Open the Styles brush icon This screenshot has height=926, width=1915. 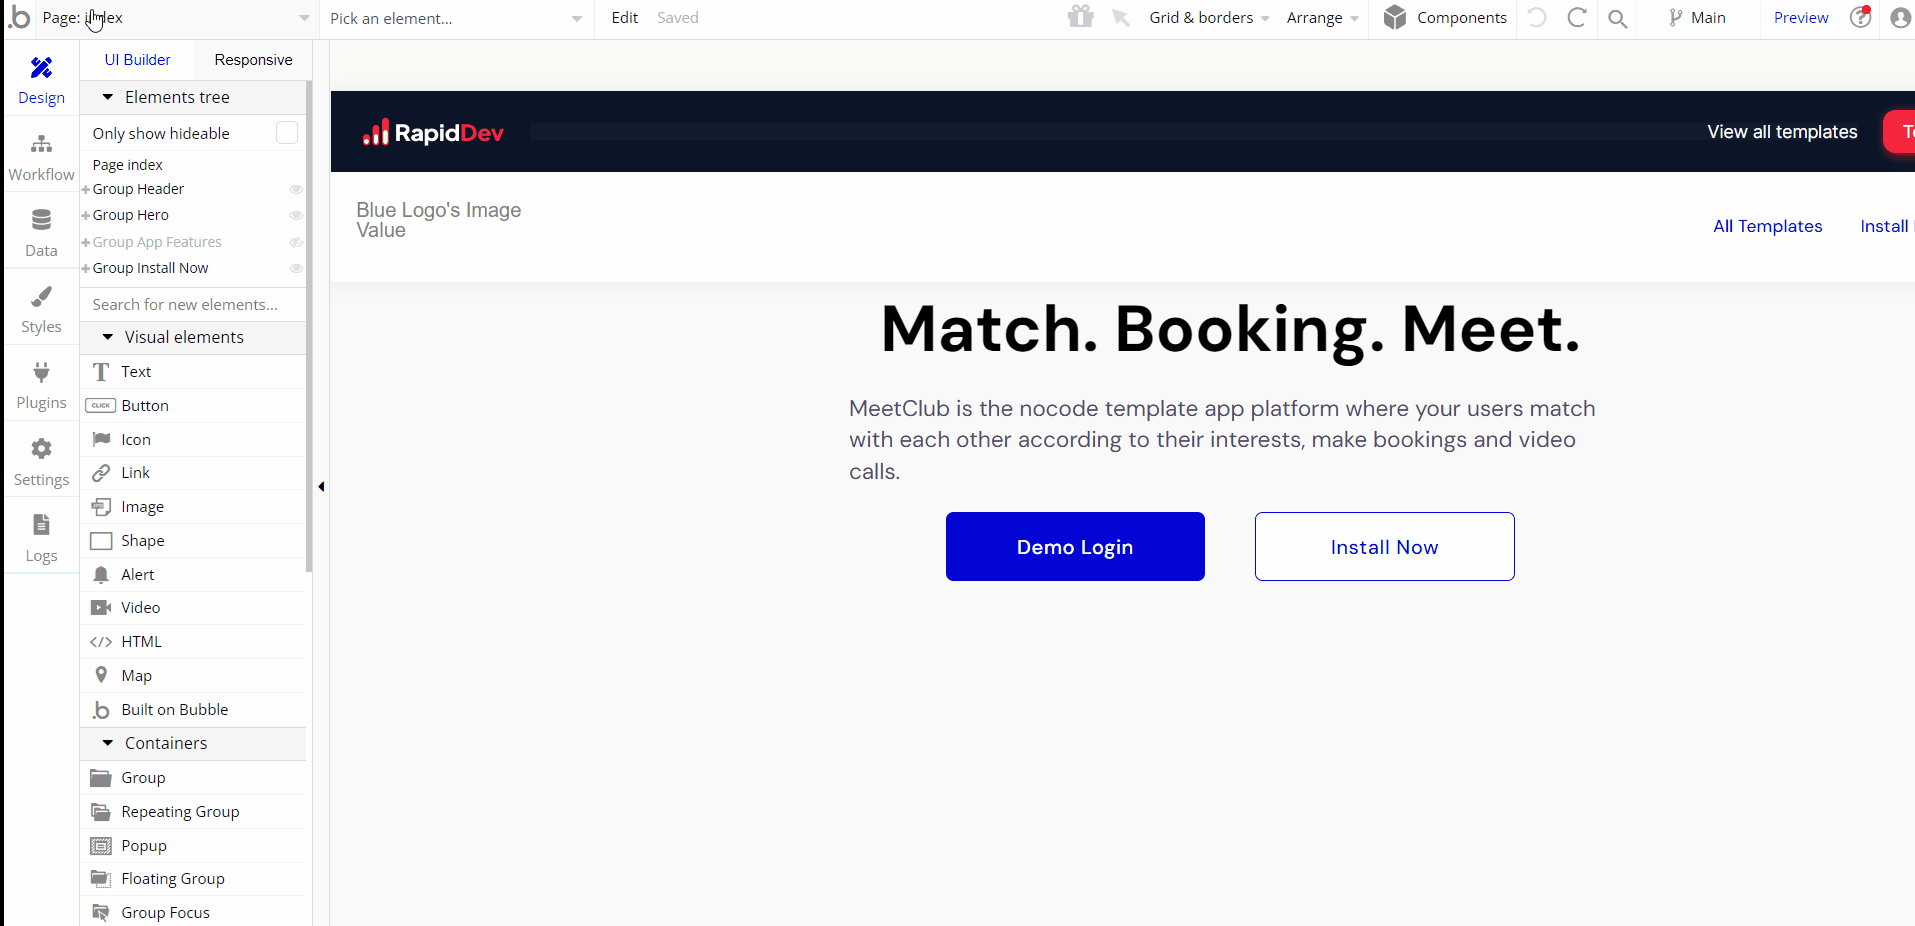[41, 297]
